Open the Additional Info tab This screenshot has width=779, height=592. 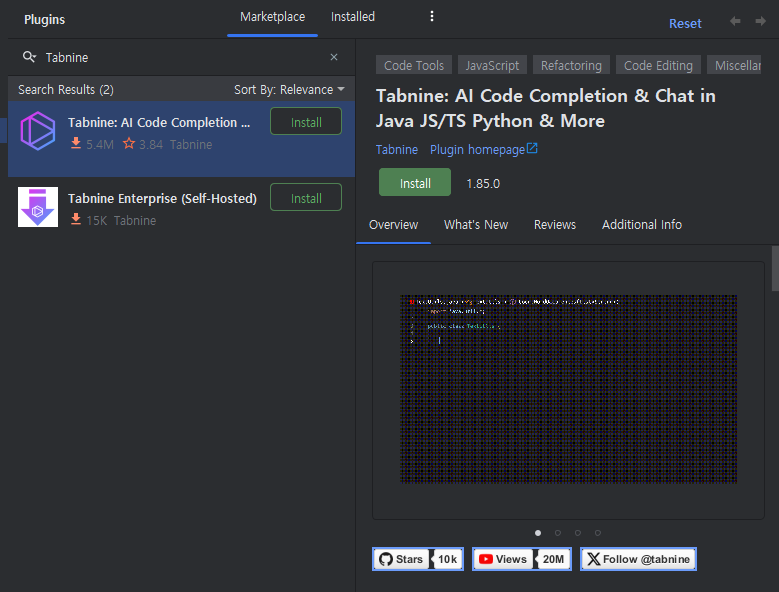(x=642, y=225)
